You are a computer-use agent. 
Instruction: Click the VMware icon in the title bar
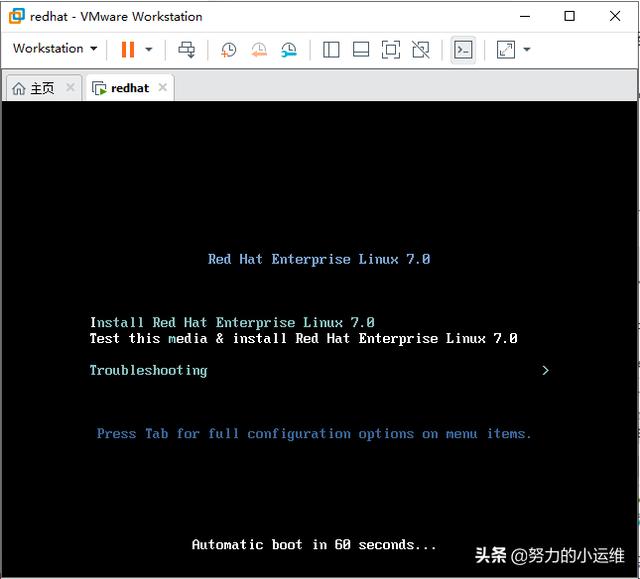tap(17, 16)
